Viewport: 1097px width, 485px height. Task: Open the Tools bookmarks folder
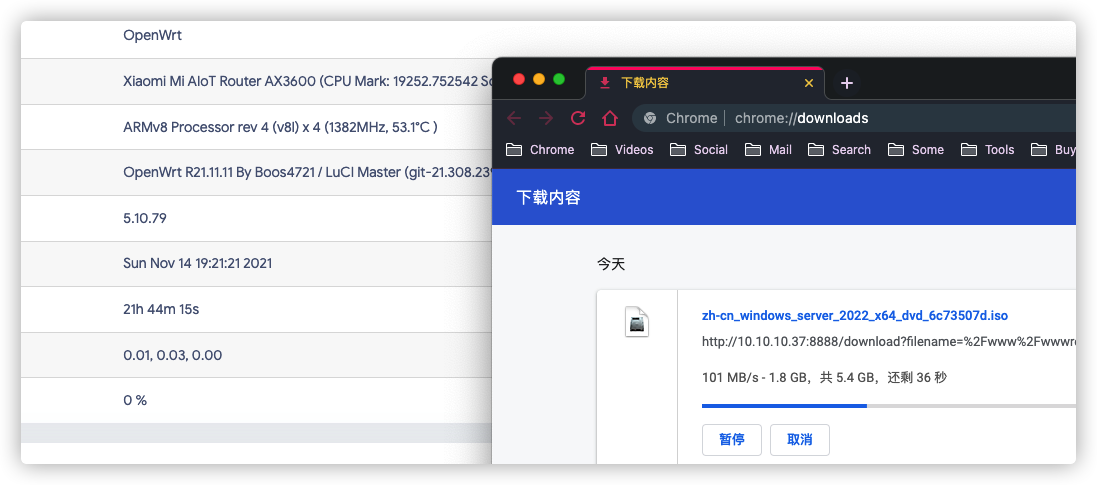(987, 150)
